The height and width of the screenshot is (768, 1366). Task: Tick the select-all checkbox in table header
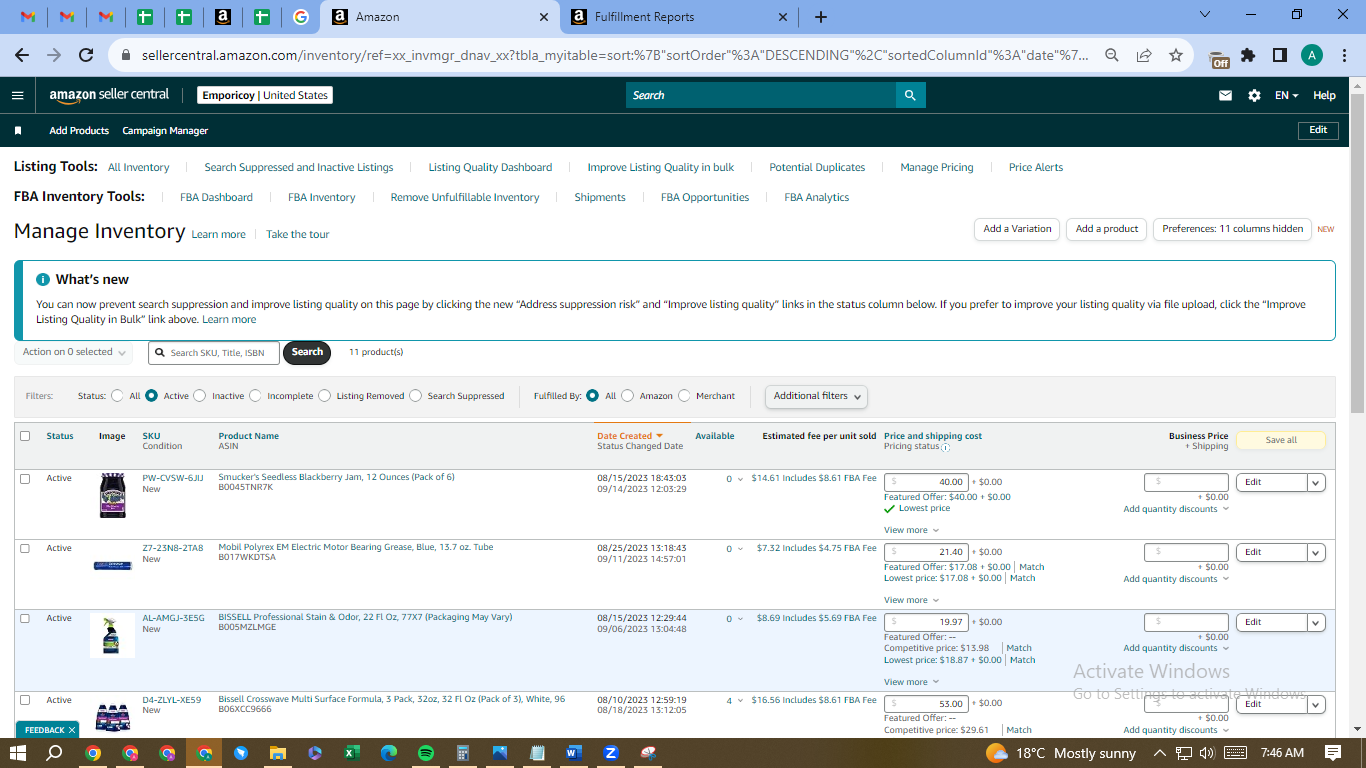(x=25, y=436)
